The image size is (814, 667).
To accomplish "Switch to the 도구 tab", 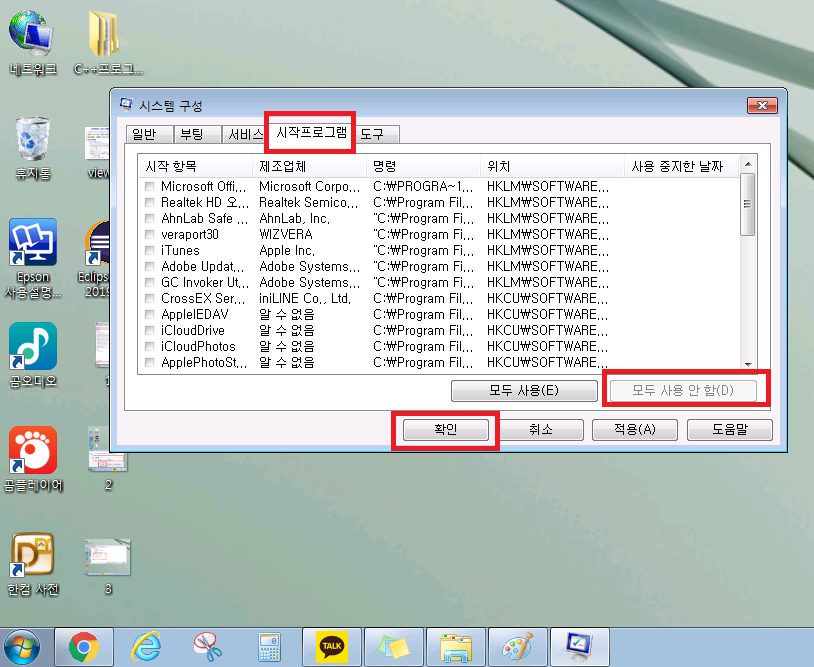I will click(378, 134).
